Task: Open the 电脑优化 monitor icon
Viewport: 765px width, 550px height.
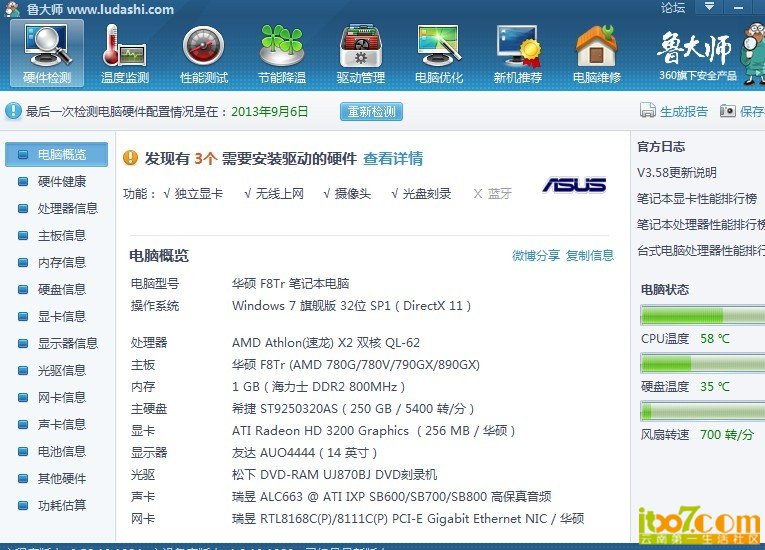Action: point(439,54)
